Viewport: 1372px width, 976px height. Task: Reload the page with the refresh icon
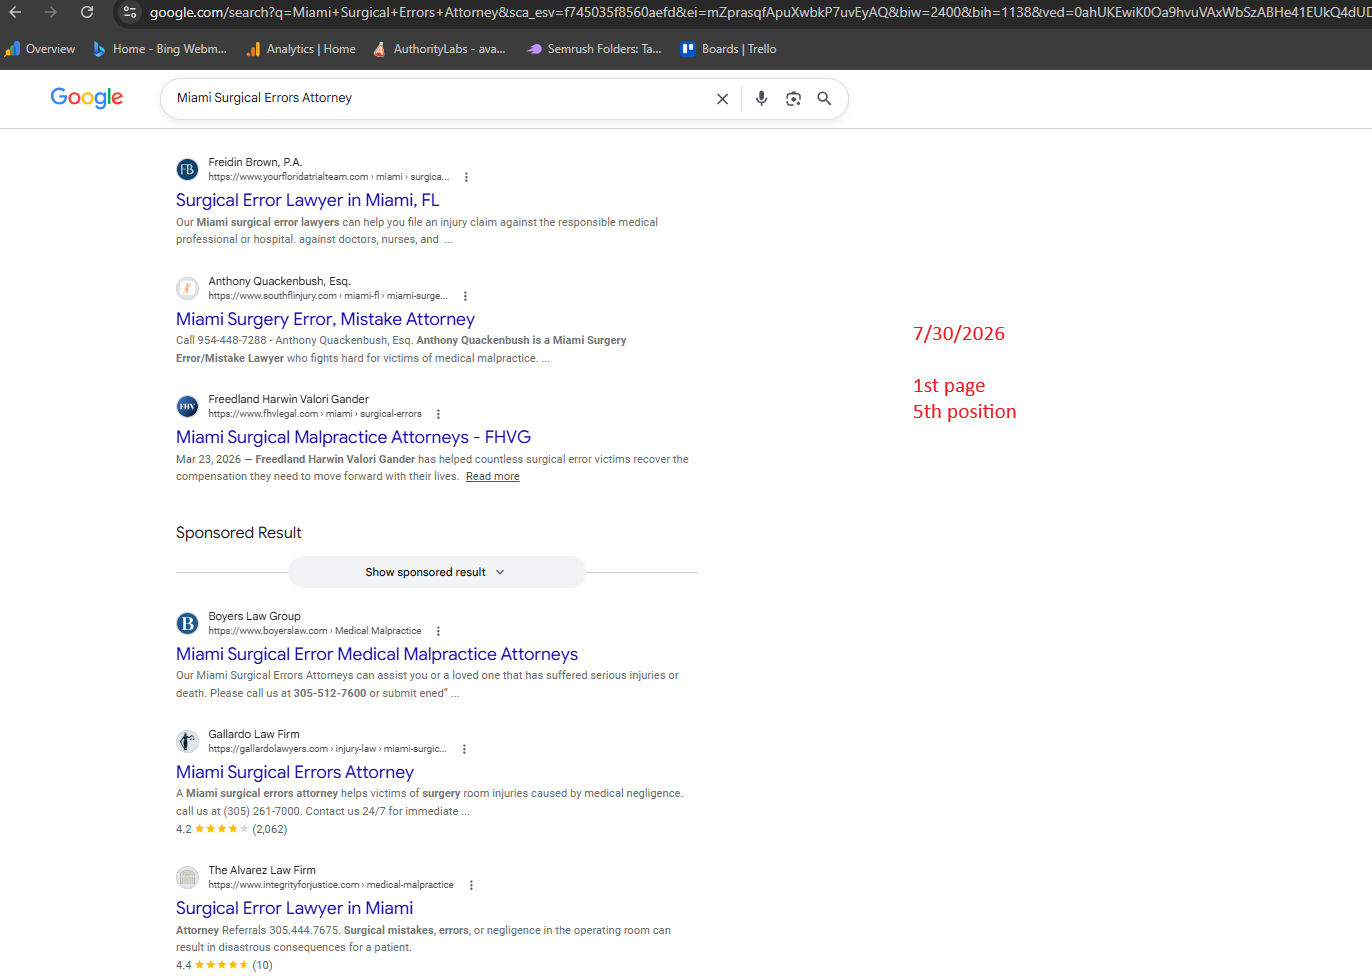(87, 12)
